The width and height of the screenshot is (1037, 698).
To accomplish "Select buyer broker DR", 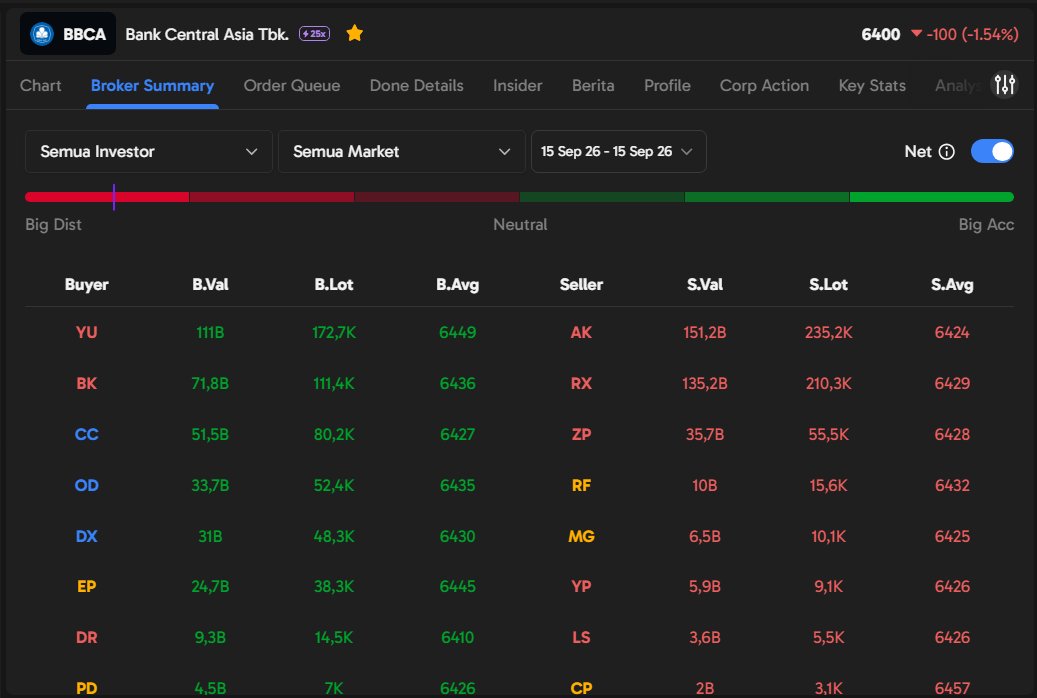I will (87, 637).
